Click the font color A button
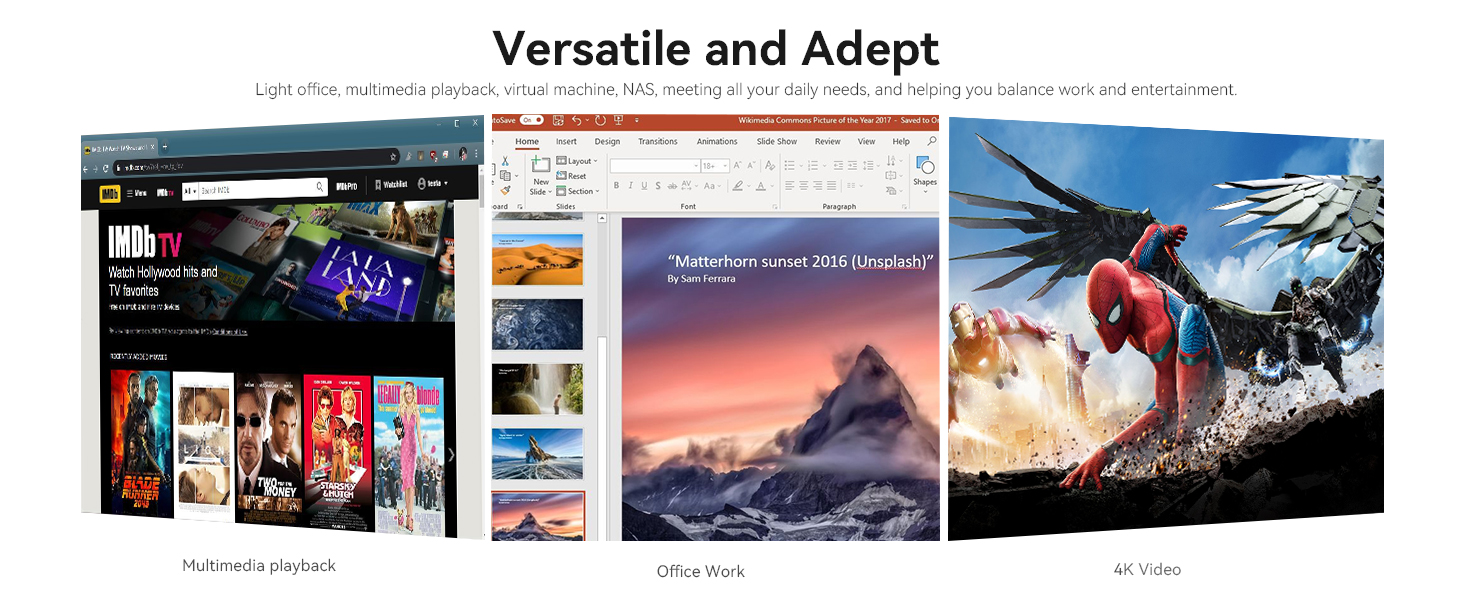 [761, 185]
